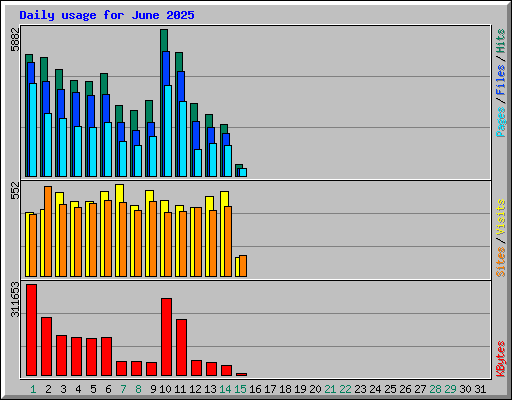
Task: Click the orange Sites bar for day 12
Action: [x=198, y=242]
